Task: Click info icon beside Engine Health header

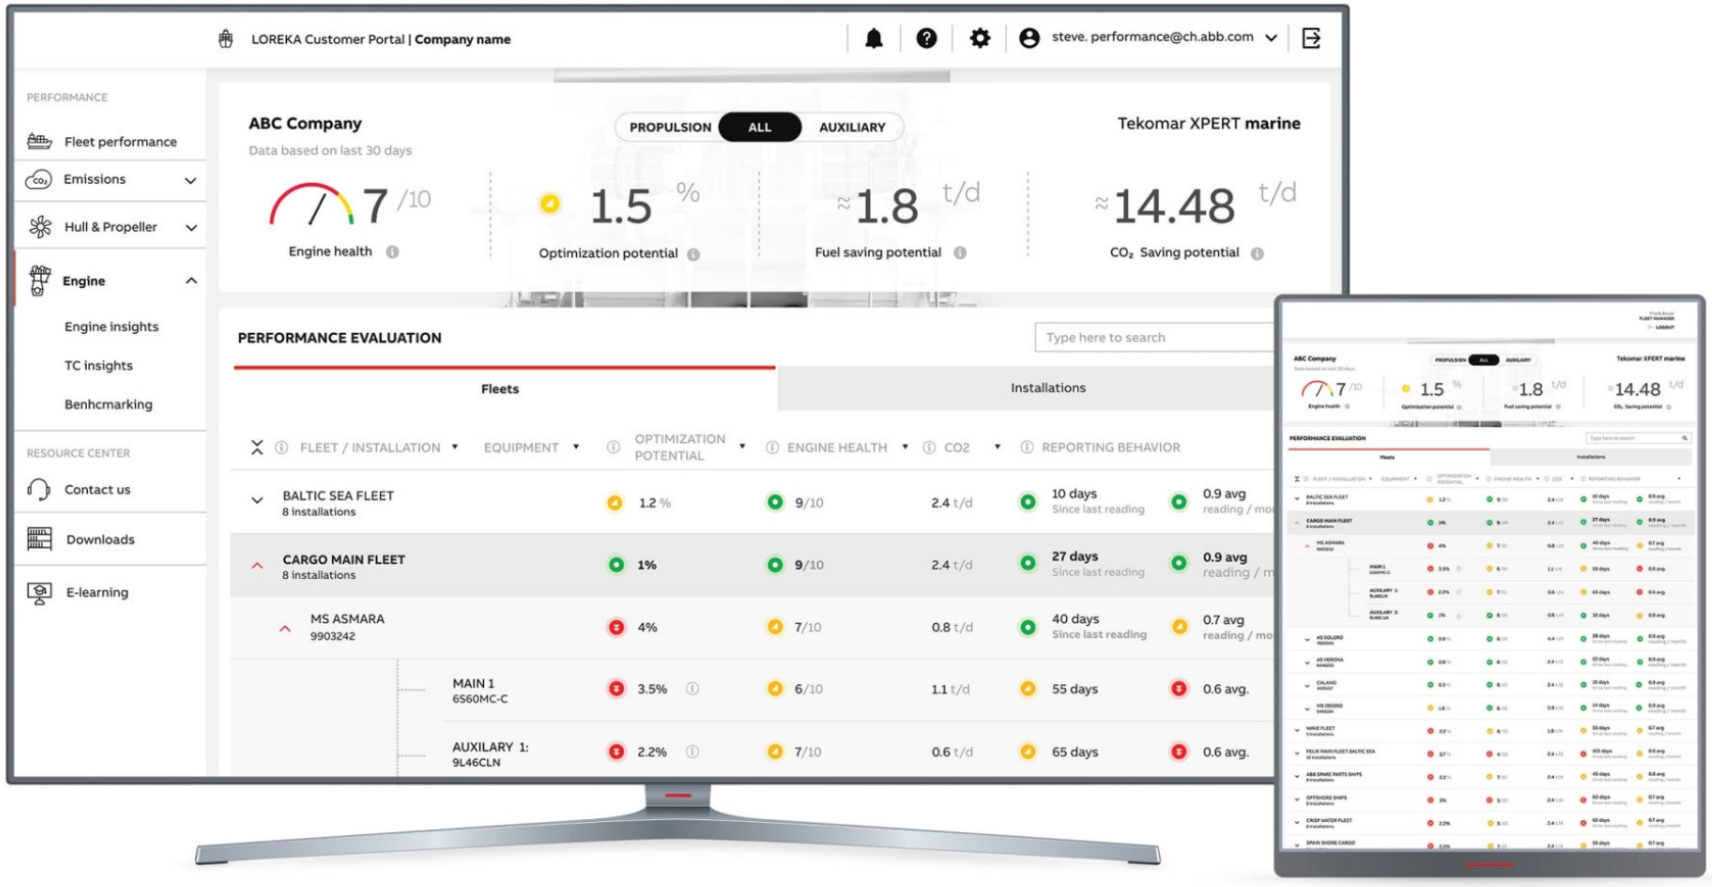Action: [x=772, y=447]
